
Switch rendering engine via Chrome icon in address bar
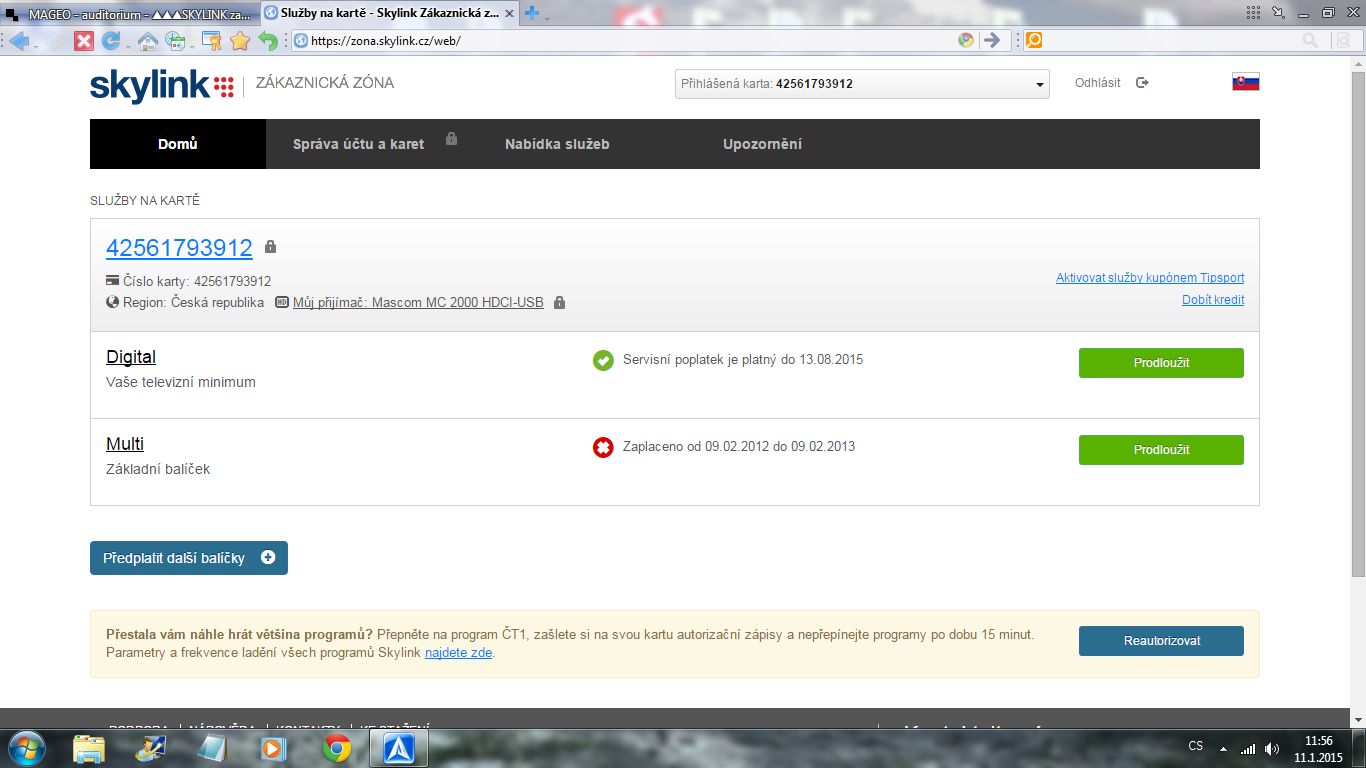(x=966, y=40)
